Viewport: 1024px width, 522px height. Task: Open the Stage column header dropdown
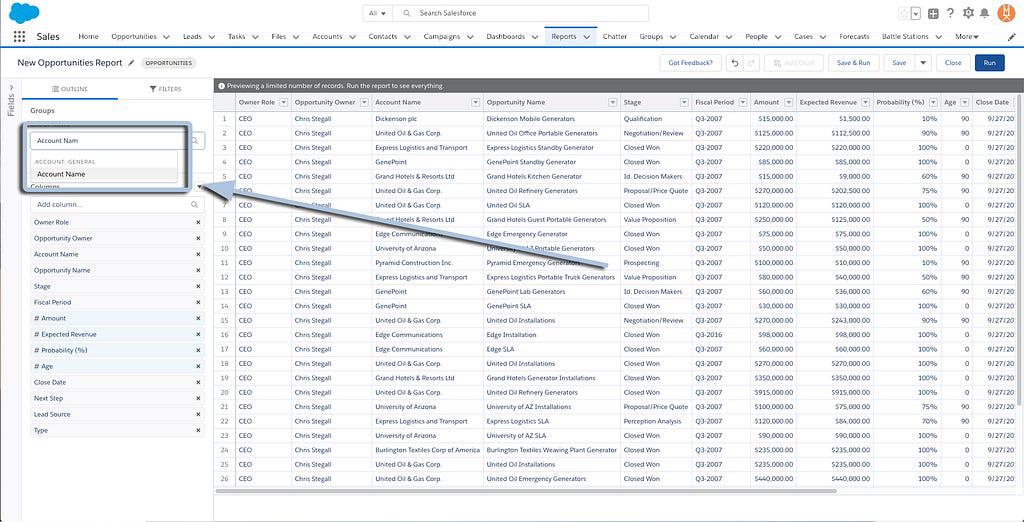click(x=684, y=102)
